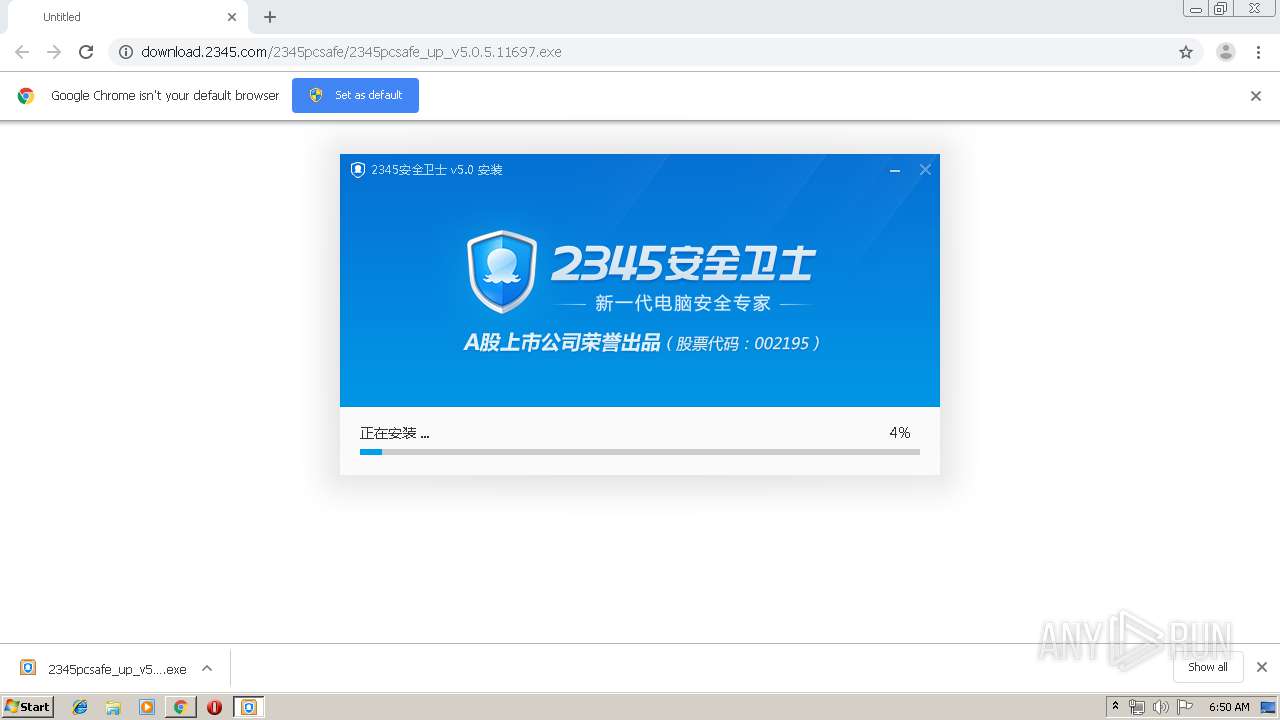Switch to Chrome taskbar icon
The height and width of the screenshot is (720, 1280).
pos(180,707)
